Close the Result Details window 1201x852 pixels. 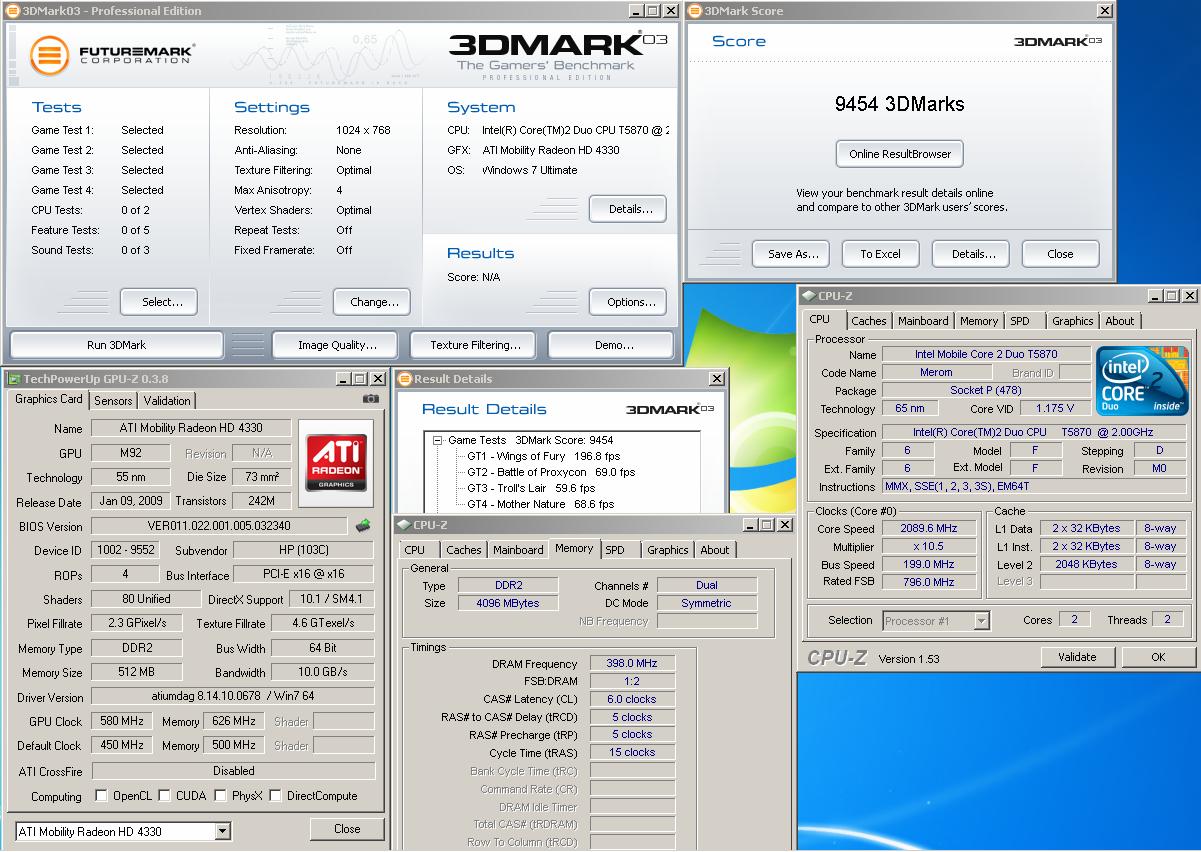click(717, 379)
